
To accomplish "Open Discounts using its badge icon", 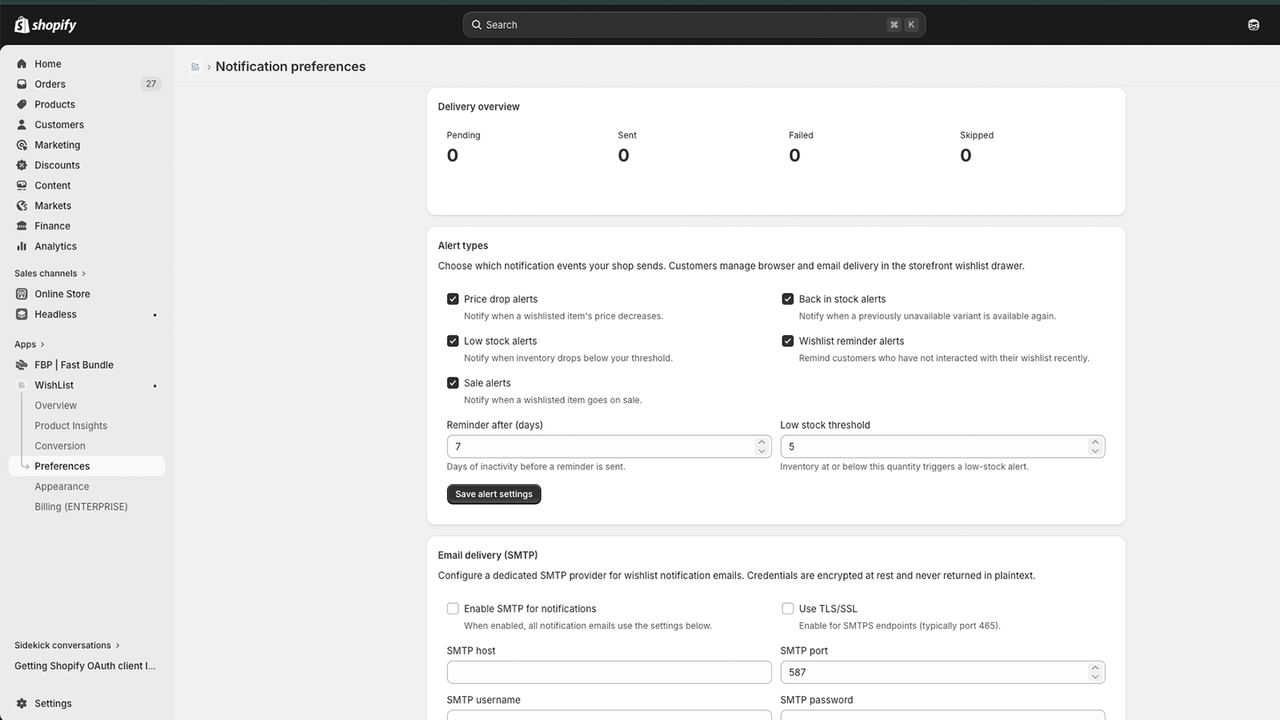I will (x=22, y=165).
